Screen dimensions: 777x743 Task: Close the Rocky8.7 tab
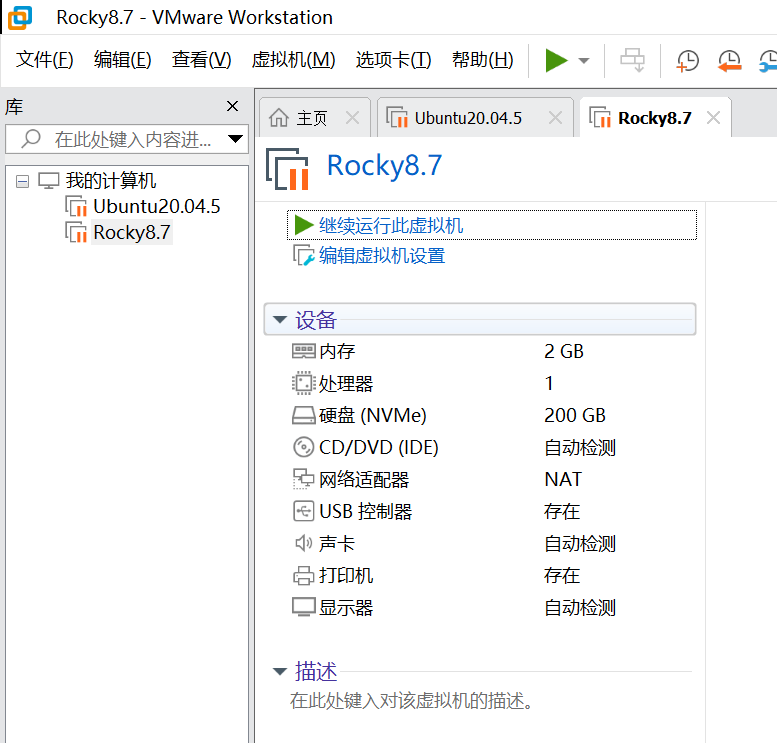(x=713, y=118)
